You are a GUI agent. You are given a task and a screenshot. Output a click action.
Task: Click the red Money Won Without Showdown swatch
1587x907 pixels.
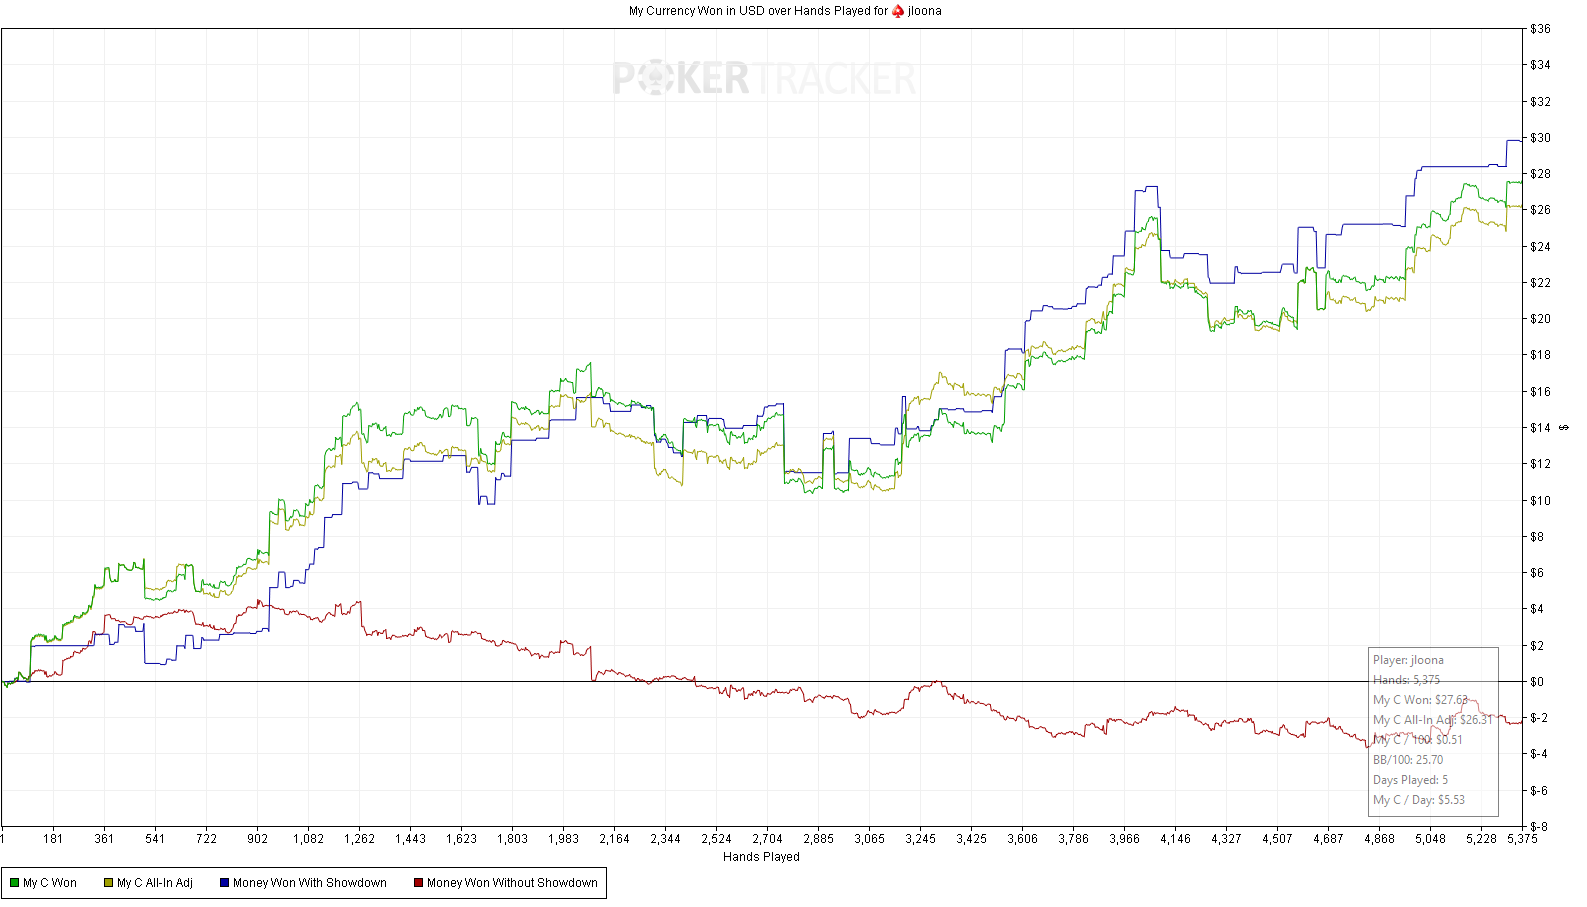[418, 883]
